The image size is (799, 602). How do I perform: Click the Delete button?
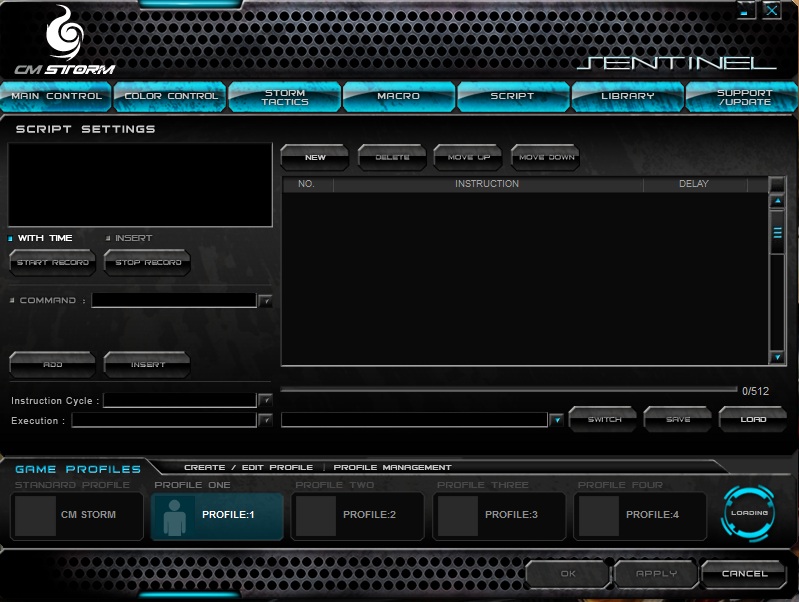tap(392, 158)
